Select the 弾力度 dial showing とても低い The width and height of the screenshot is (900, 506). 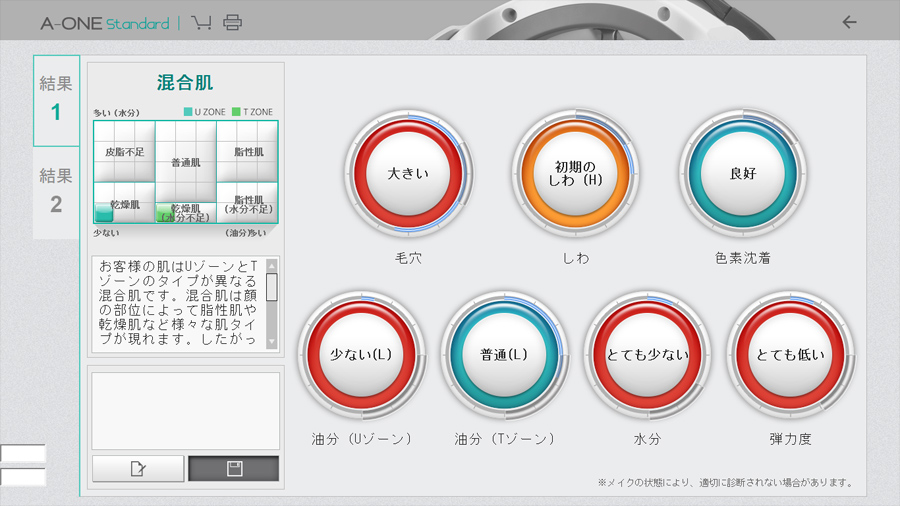790,355
